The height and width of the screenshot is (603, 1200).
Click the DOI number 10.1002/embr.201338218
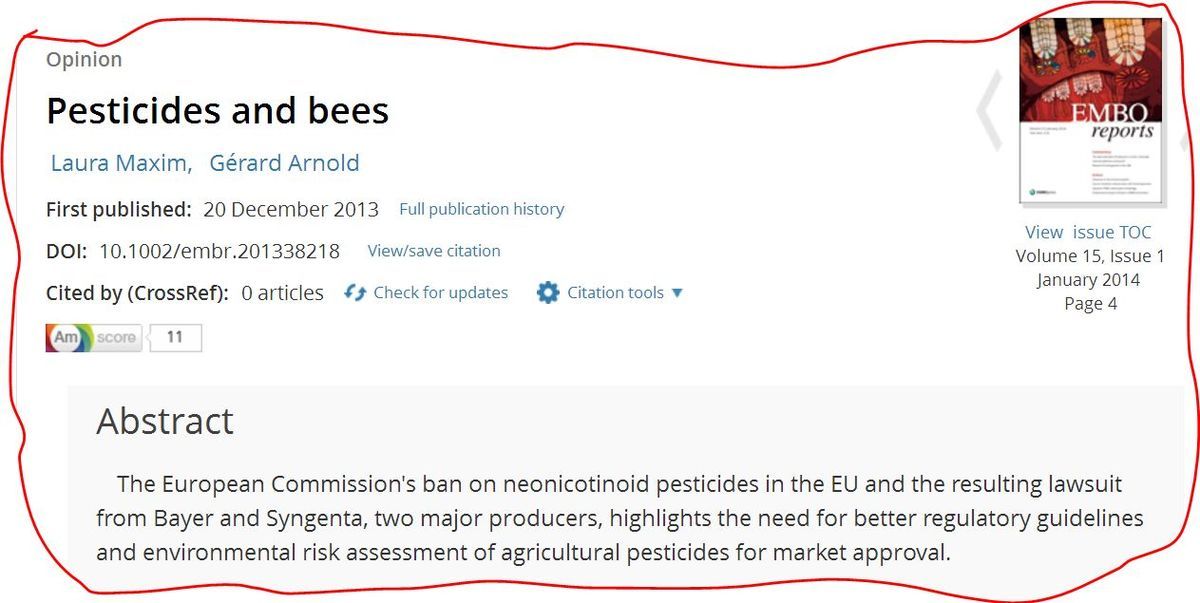[x=219, y=251]
